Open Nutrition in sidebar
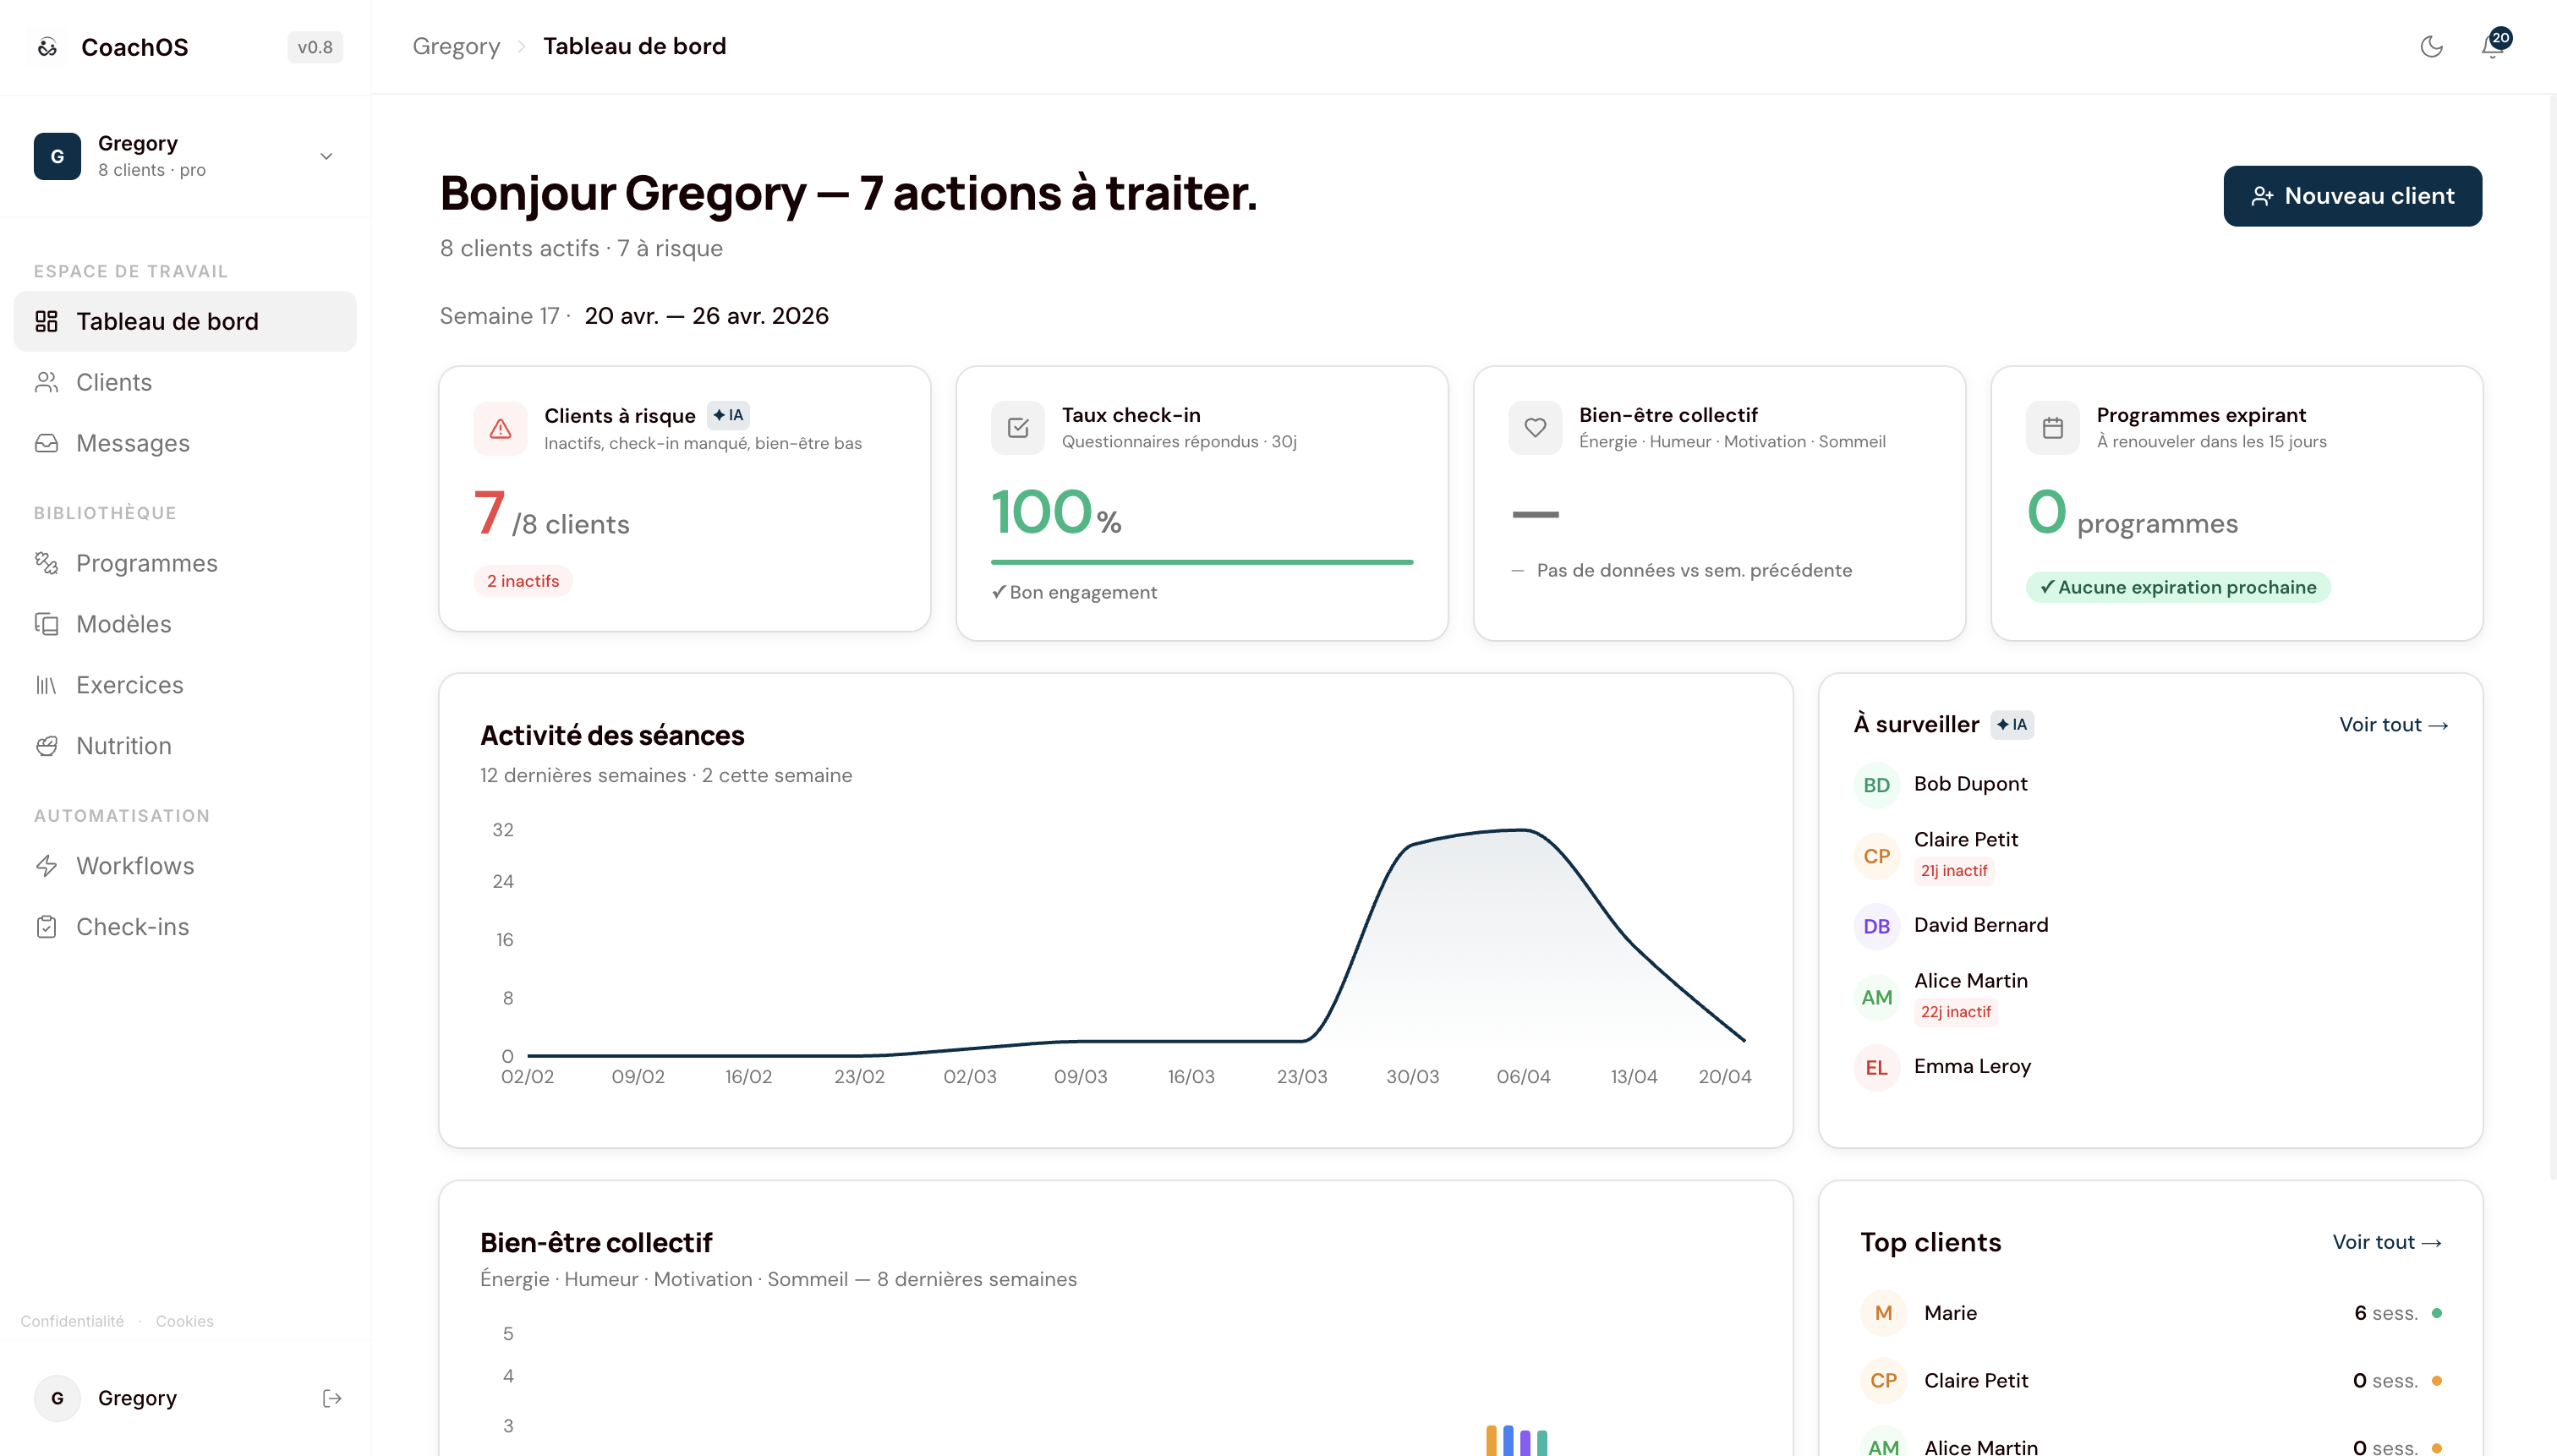This screenshot has height=1456, width=2557. (x=185, y=746)
